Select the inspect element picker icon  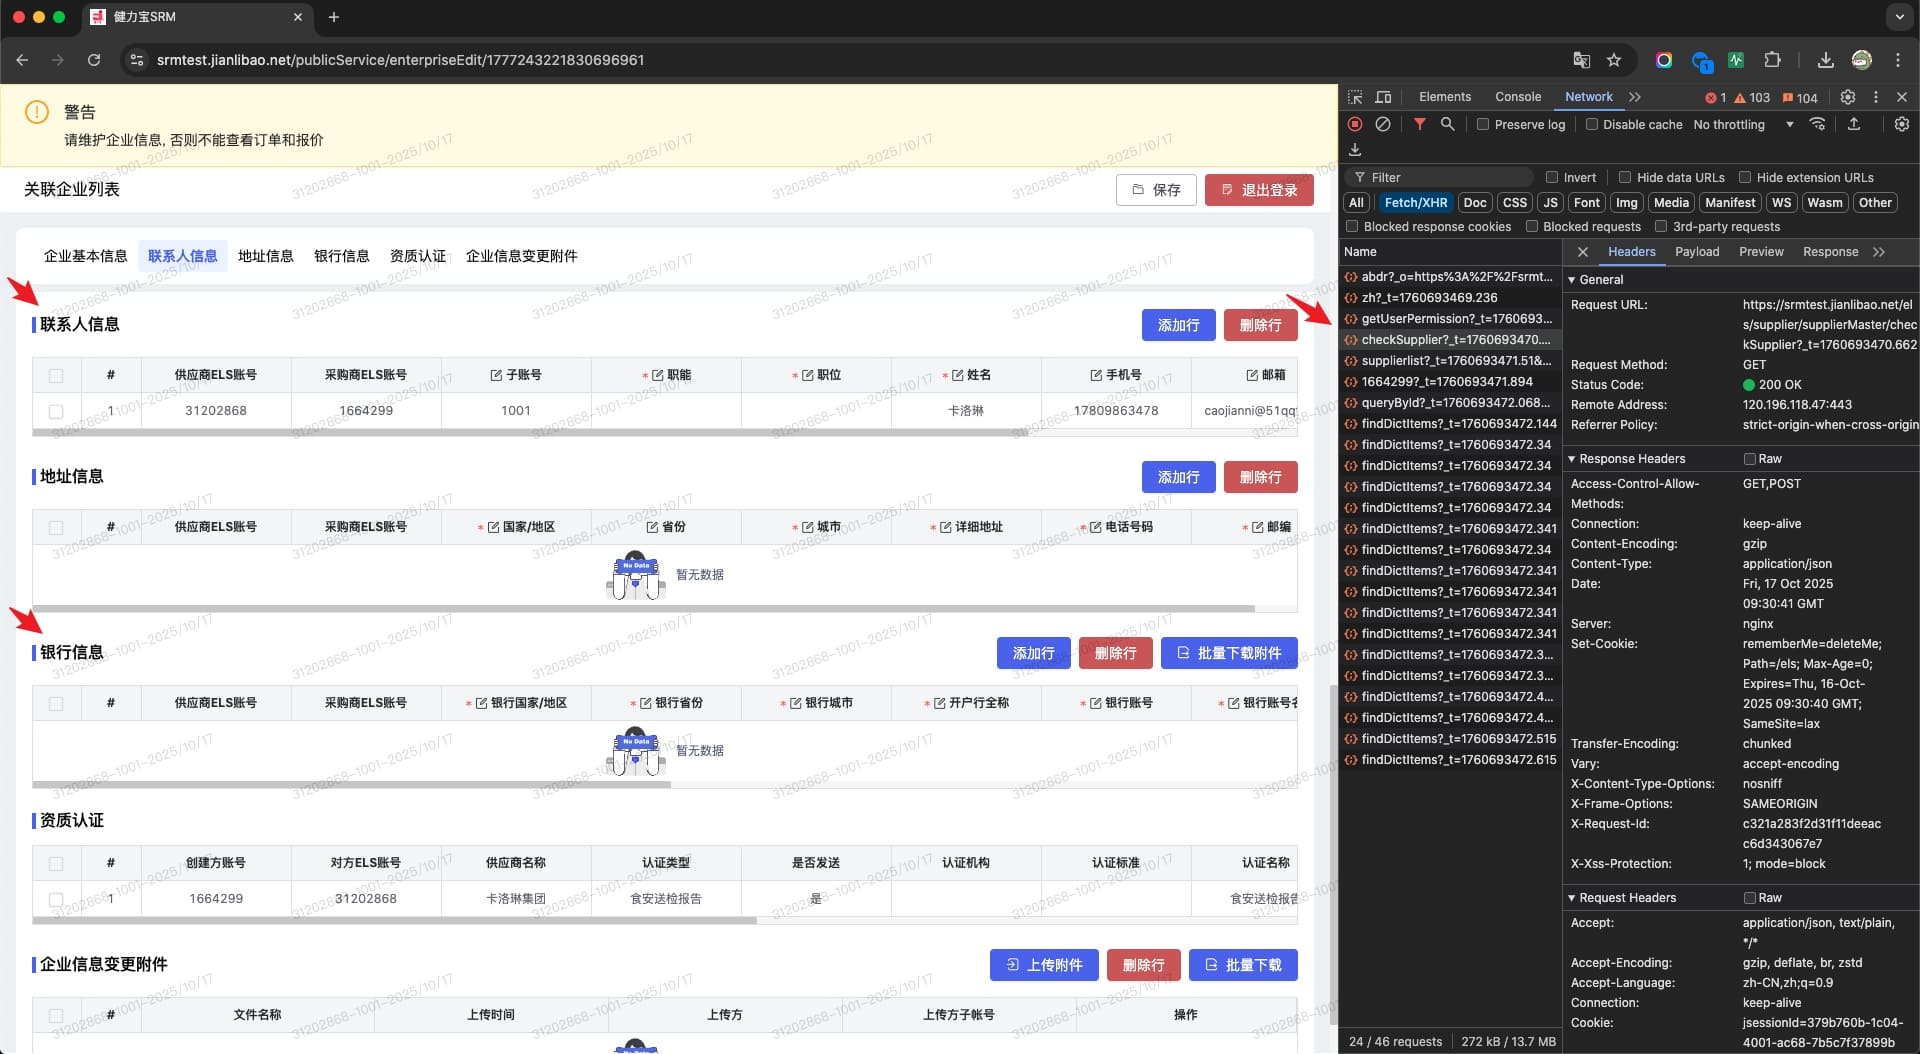pos(1355,97)
